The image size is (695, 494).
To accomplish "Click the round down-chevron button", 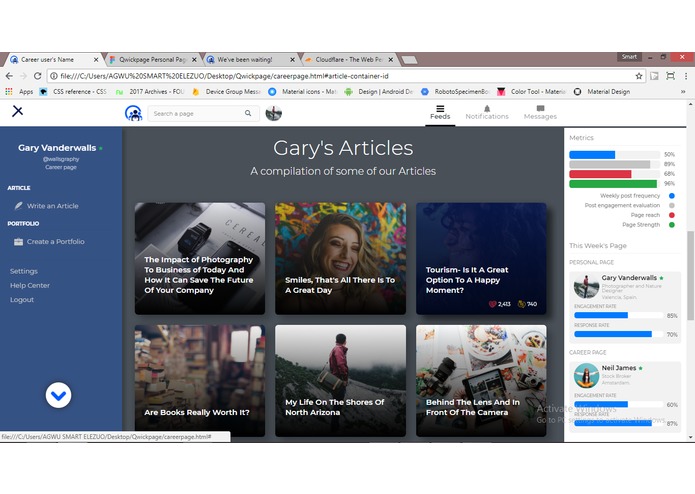I will pos(58,395).
